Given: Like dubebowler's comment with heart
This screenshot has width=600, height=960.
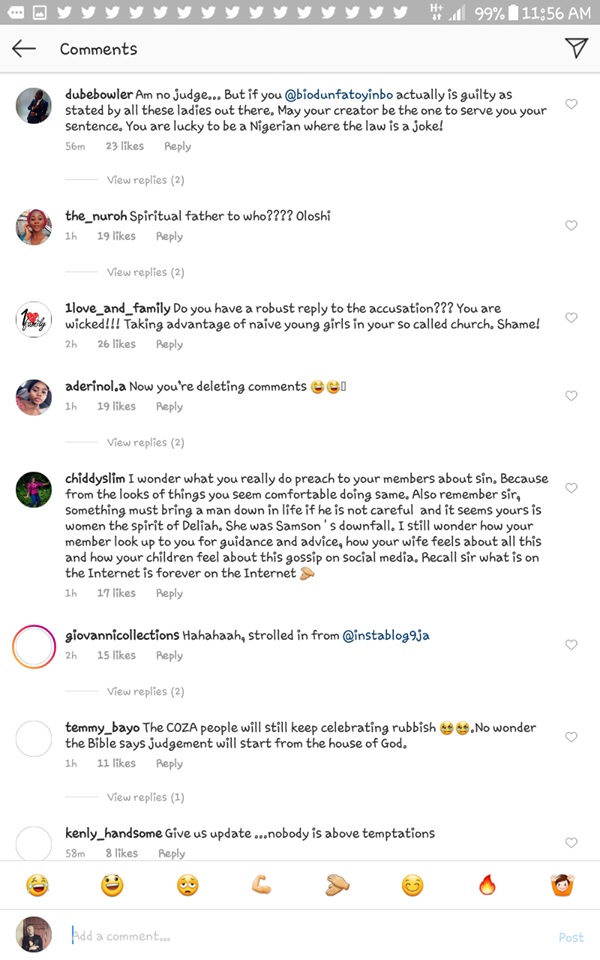Looking at the screenshot, I should (x=572, y=104).
